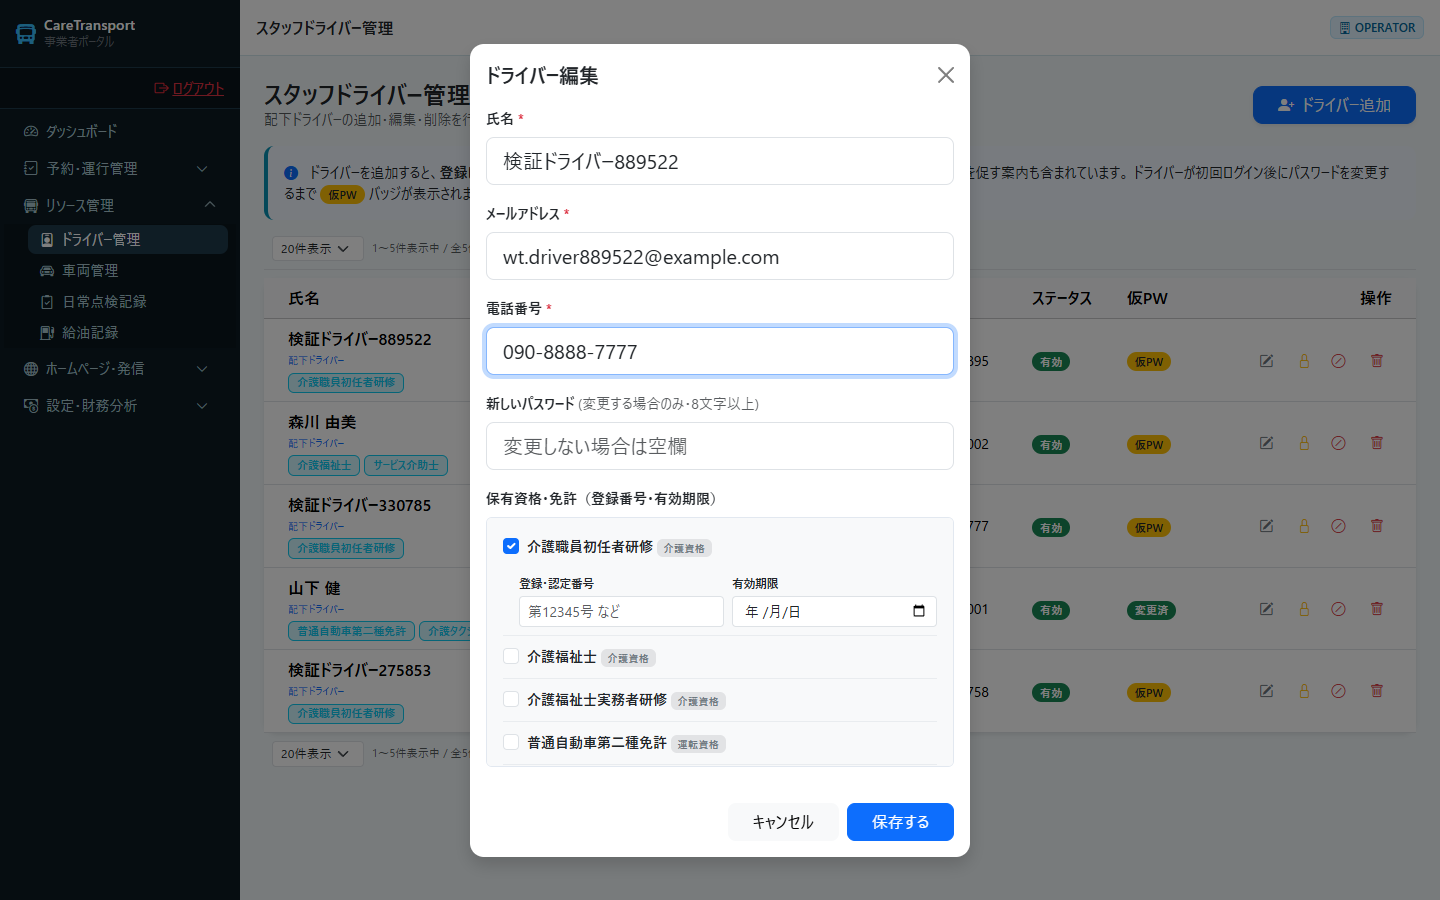The width and height of the screenshot is (1440, 900).
Task: Click the CareTransport bus logo icon
Action: coord(26,33)
